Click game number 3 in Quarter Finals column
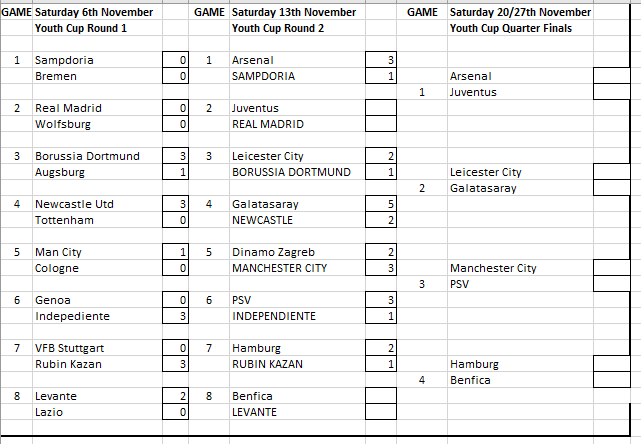Viewport: 641px width, 444px height. coord(423,284)
